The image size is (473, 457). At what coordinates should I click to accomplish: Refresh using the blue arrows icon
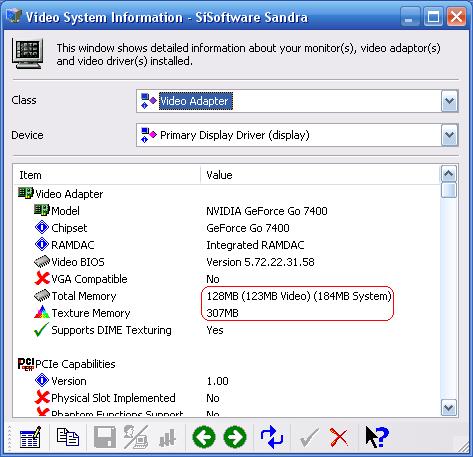pos(272,437)
